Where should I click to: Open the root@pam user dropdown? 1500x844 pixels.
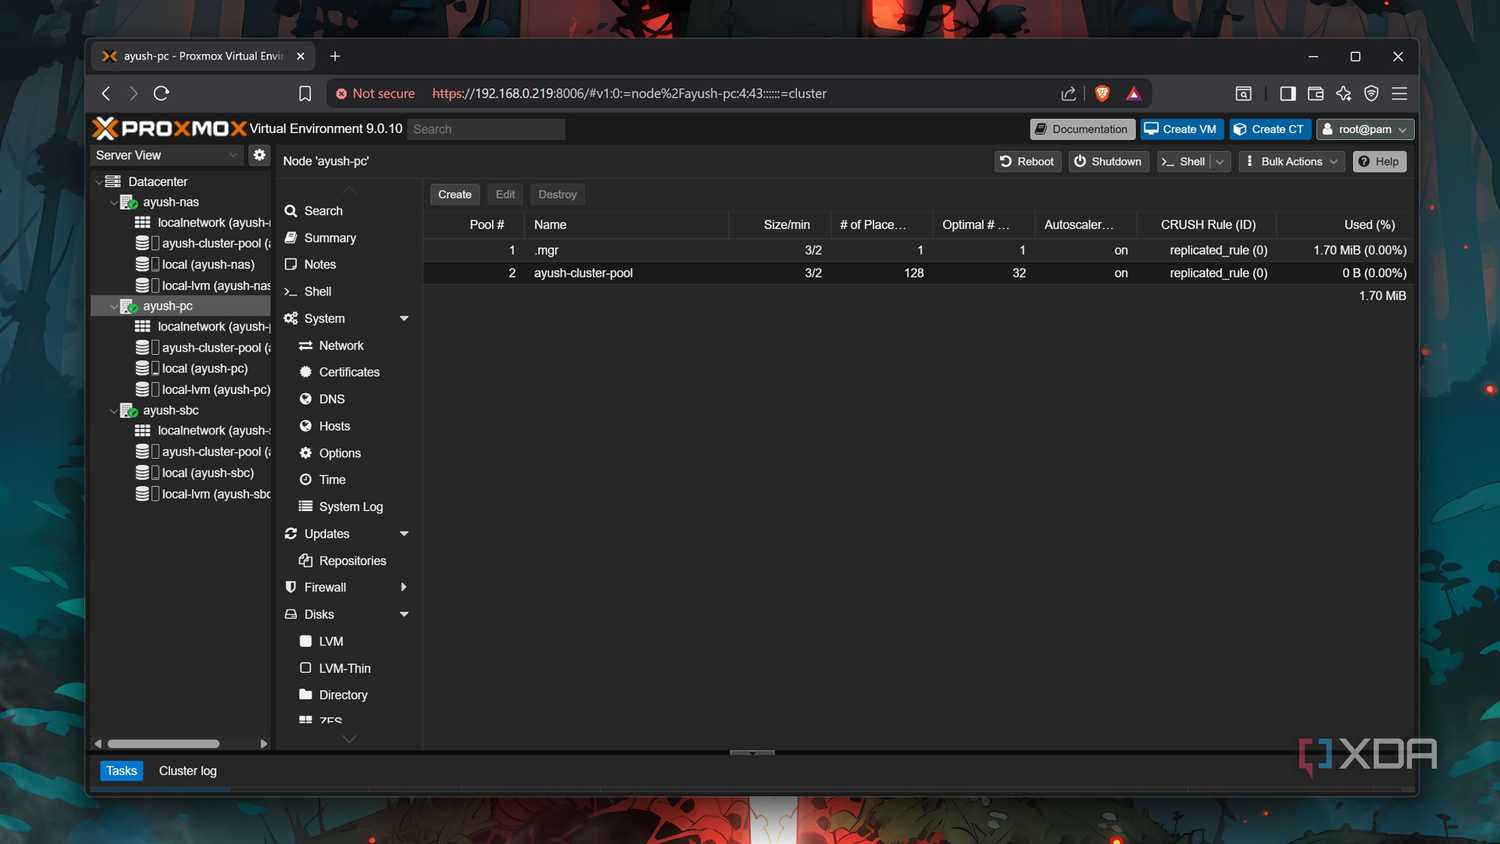pos(1365,129)
